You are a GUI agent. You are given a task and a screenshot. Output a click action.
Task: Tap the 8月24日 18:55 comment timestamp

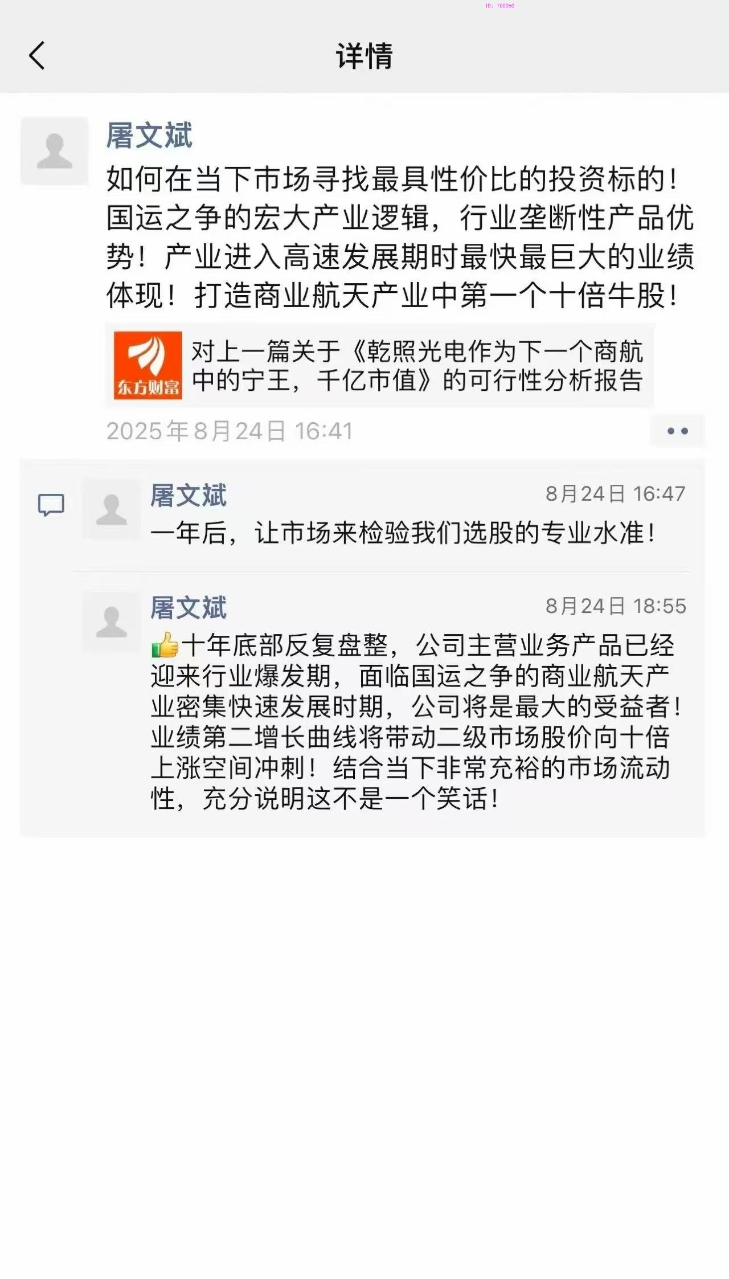615,606
